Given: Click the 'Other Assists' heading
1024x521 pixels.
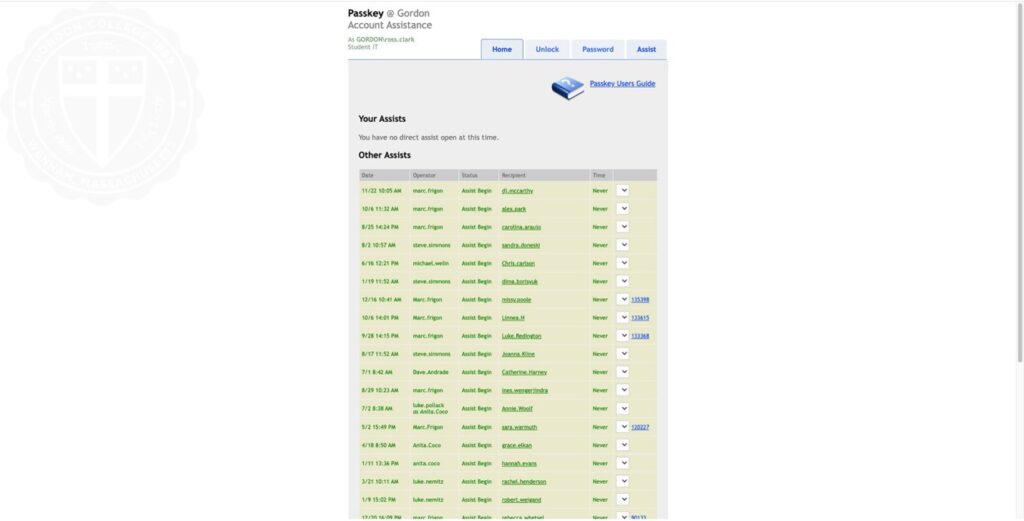Looking at the screenshot, I should click(x=385, y=155).
